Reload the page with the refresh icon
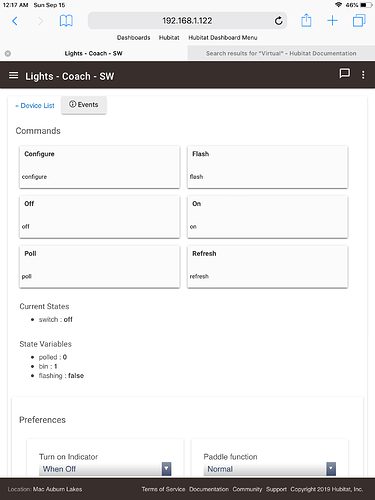 [x=278, y=21]
